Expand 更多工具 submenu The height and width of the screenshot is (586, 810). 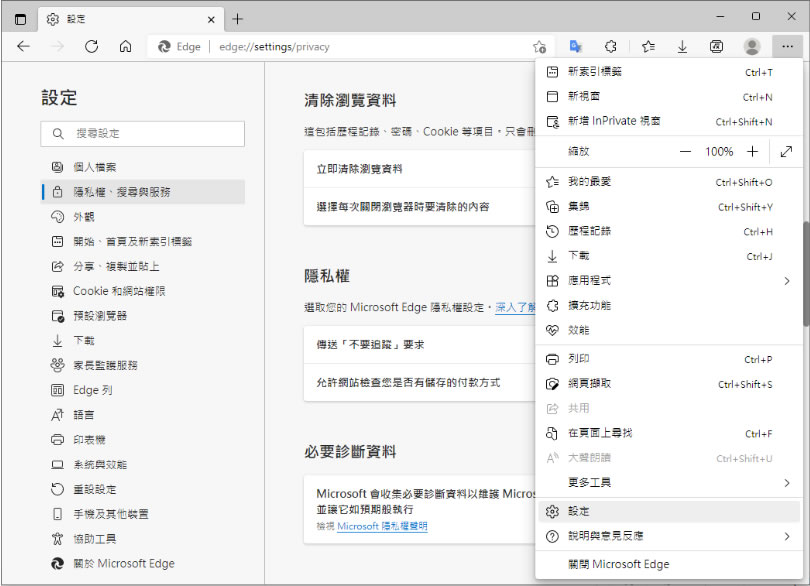click(x=668, y=483)
